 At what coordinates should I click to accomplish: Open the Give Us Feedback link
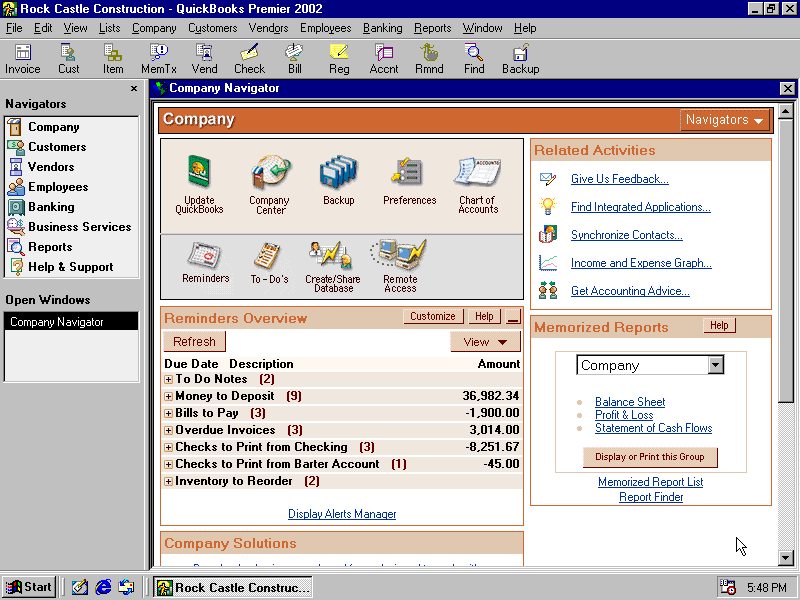619,179
